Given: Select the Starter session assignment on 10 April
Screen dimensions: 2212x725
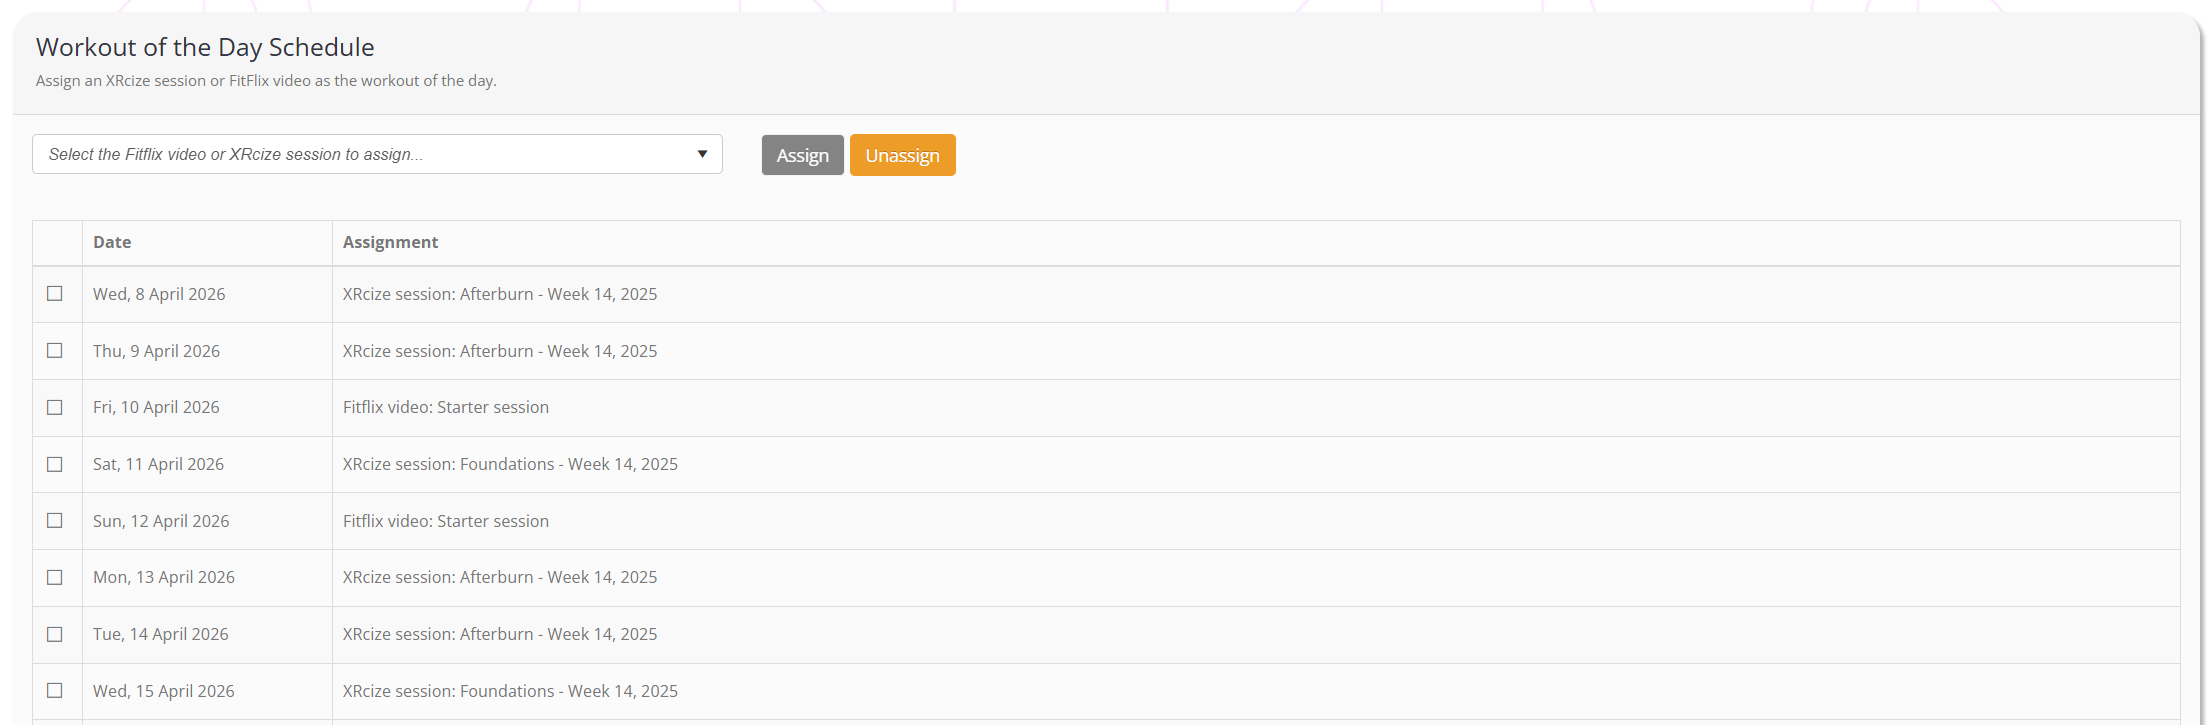Looking at the screenshot, I should [x=445, y=407].
